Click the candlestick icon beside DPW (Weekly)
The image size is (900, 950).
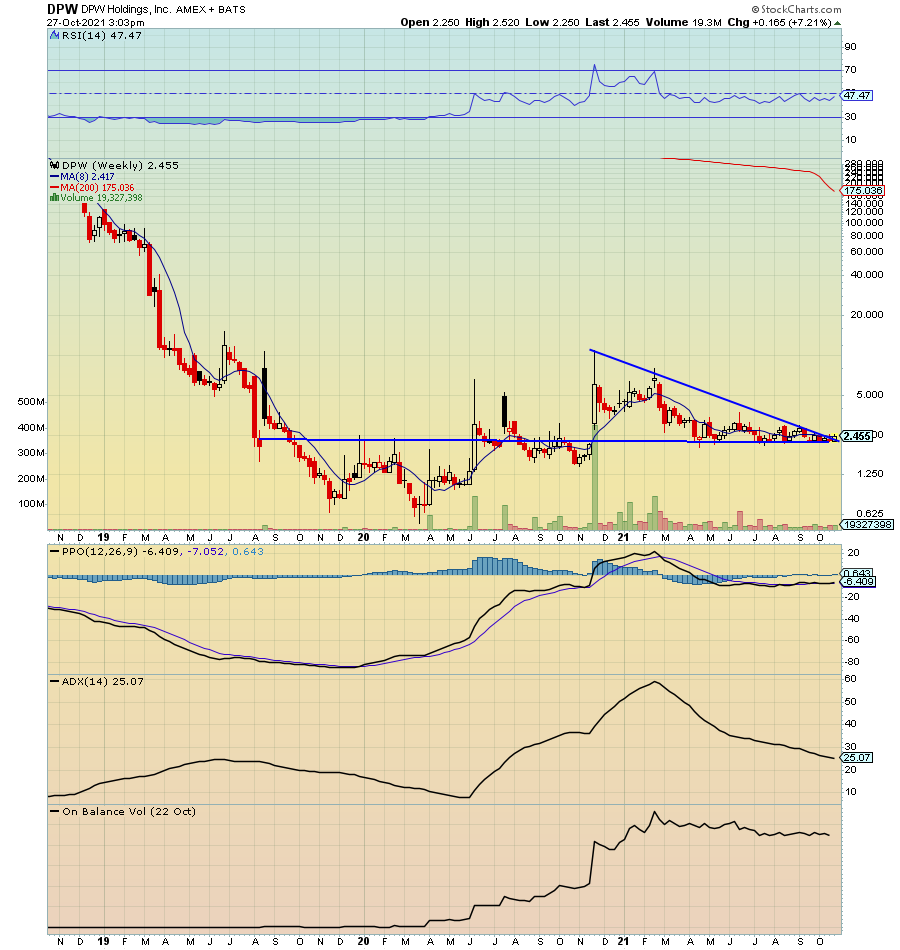point(55,165)
